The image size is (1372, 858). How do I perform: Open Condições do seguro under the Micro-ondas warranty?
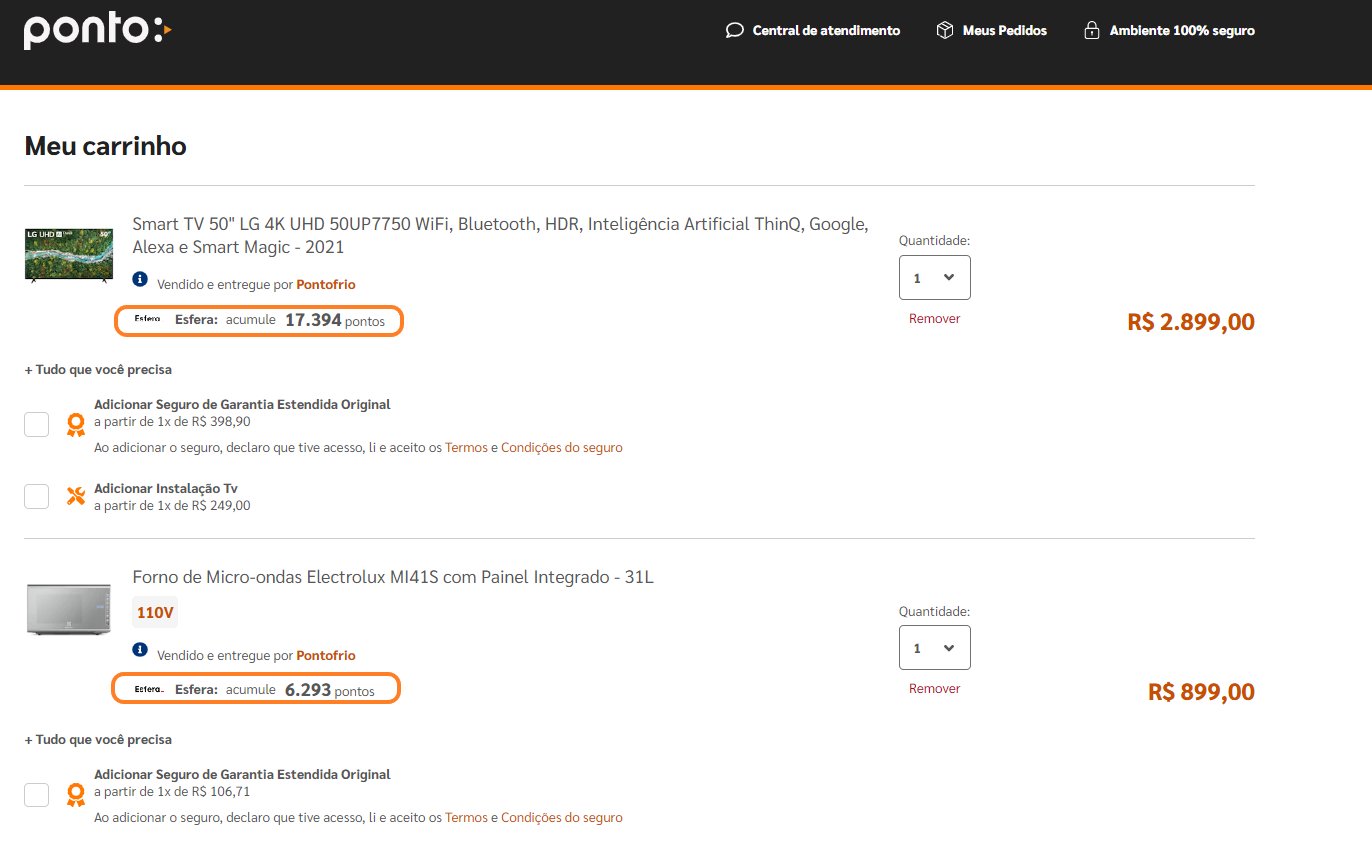tap(562, 818)
